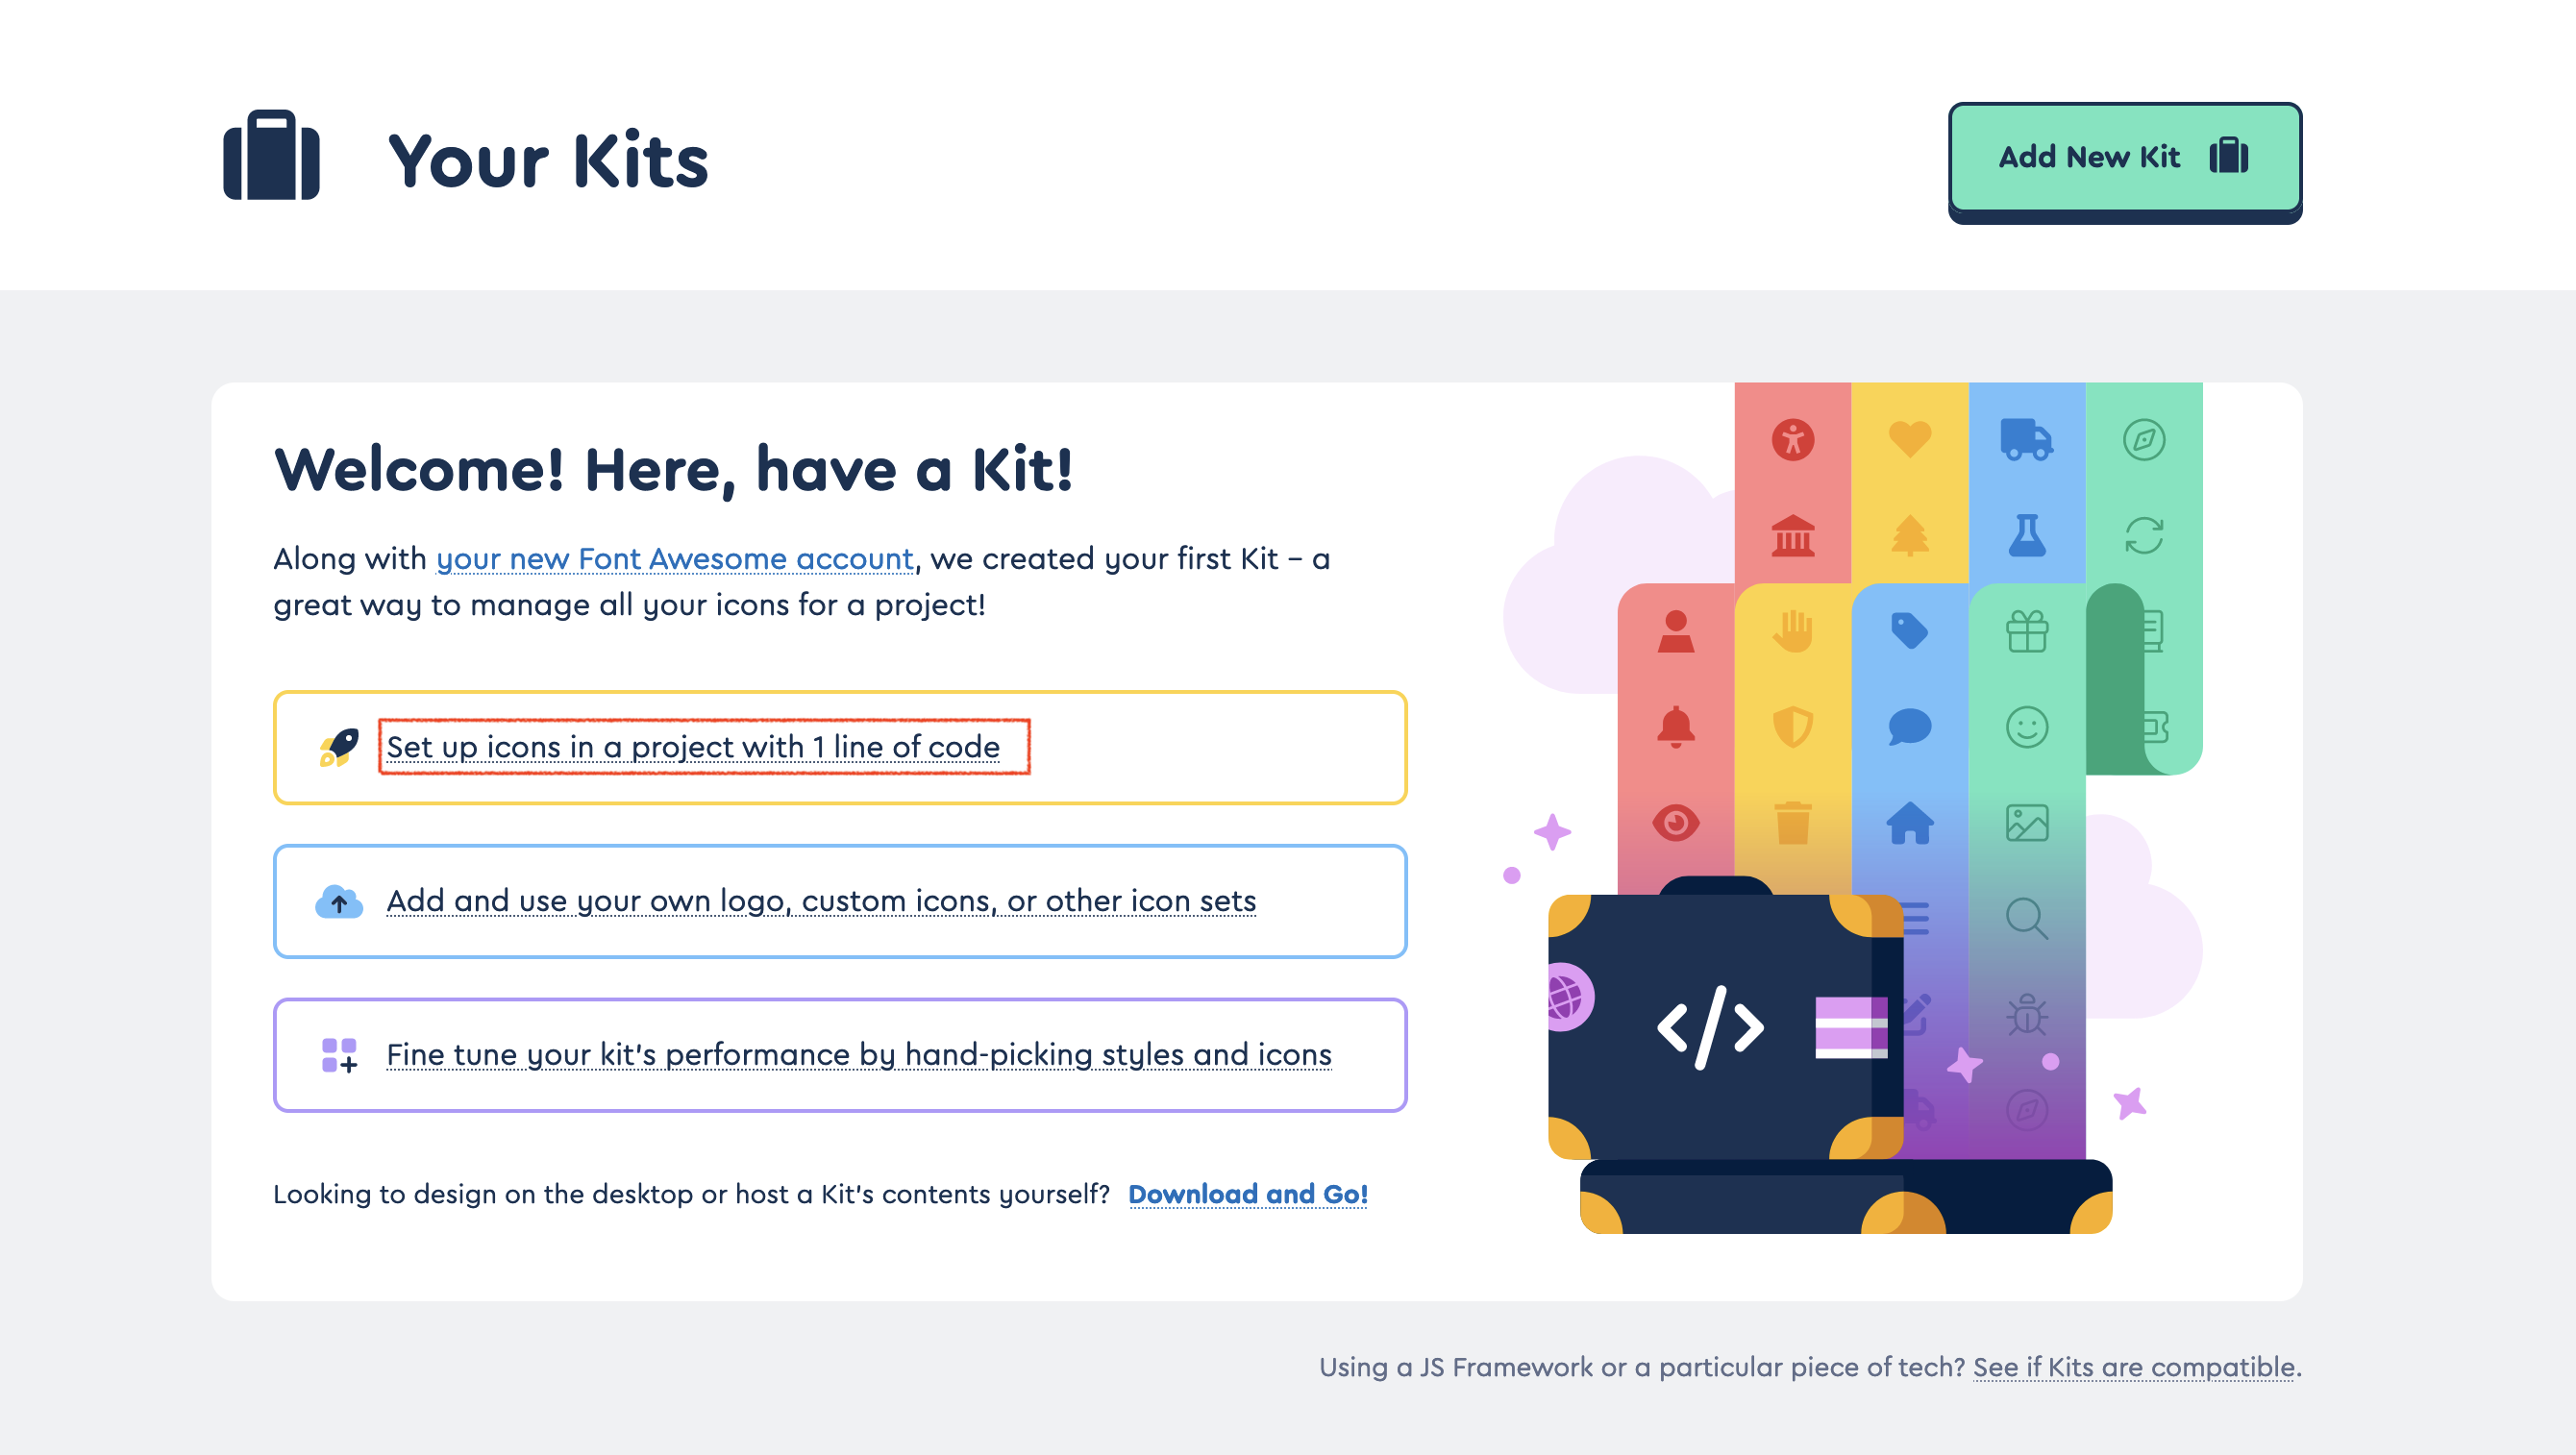Click the red bell icon in illustration
The width and height of the screenshot is (2576, 1455).
(x=1676, y=727)
